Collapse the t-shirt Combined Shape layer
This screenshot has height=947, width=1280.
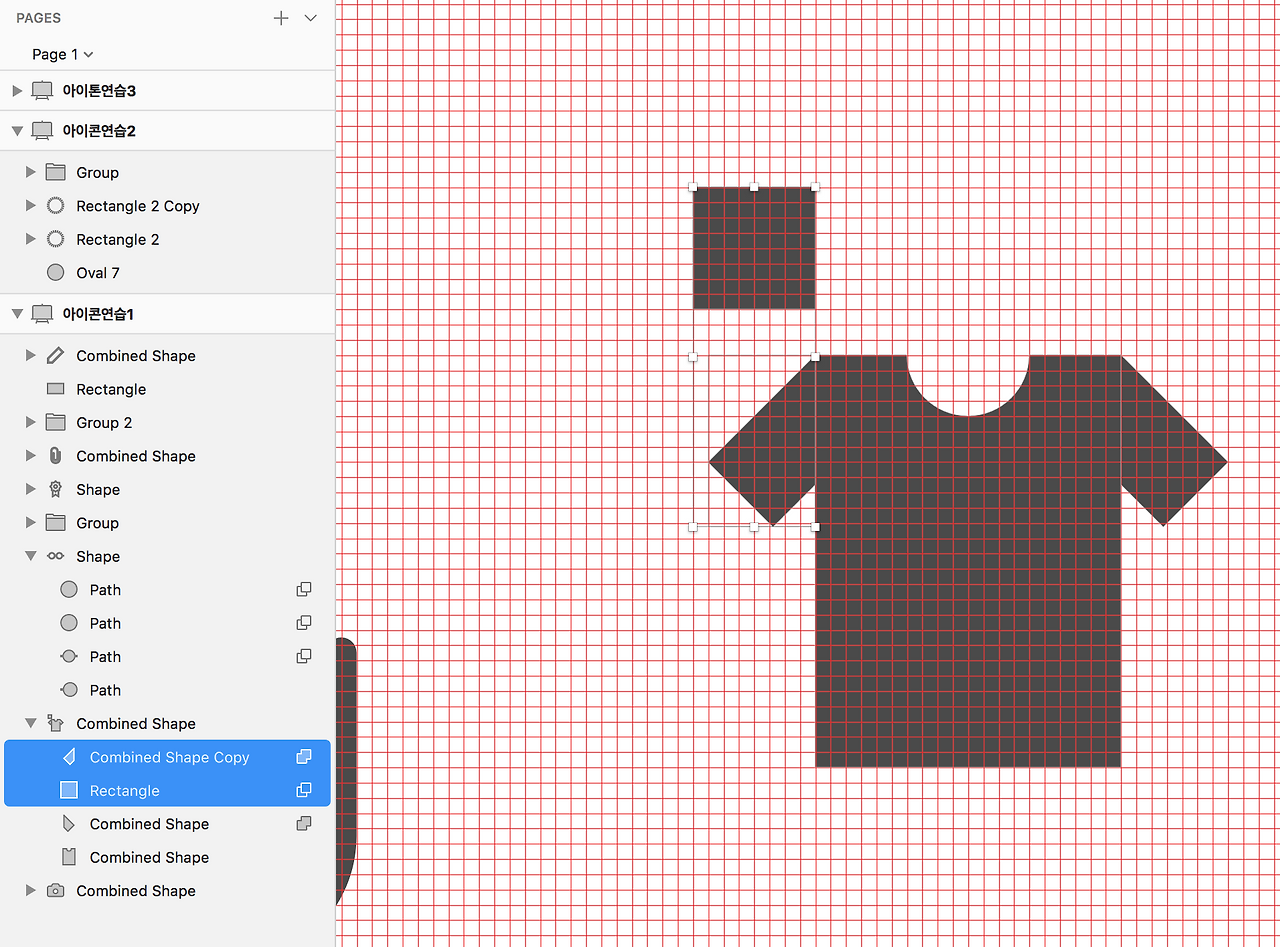pyautogui.click(x=31, y=723)
